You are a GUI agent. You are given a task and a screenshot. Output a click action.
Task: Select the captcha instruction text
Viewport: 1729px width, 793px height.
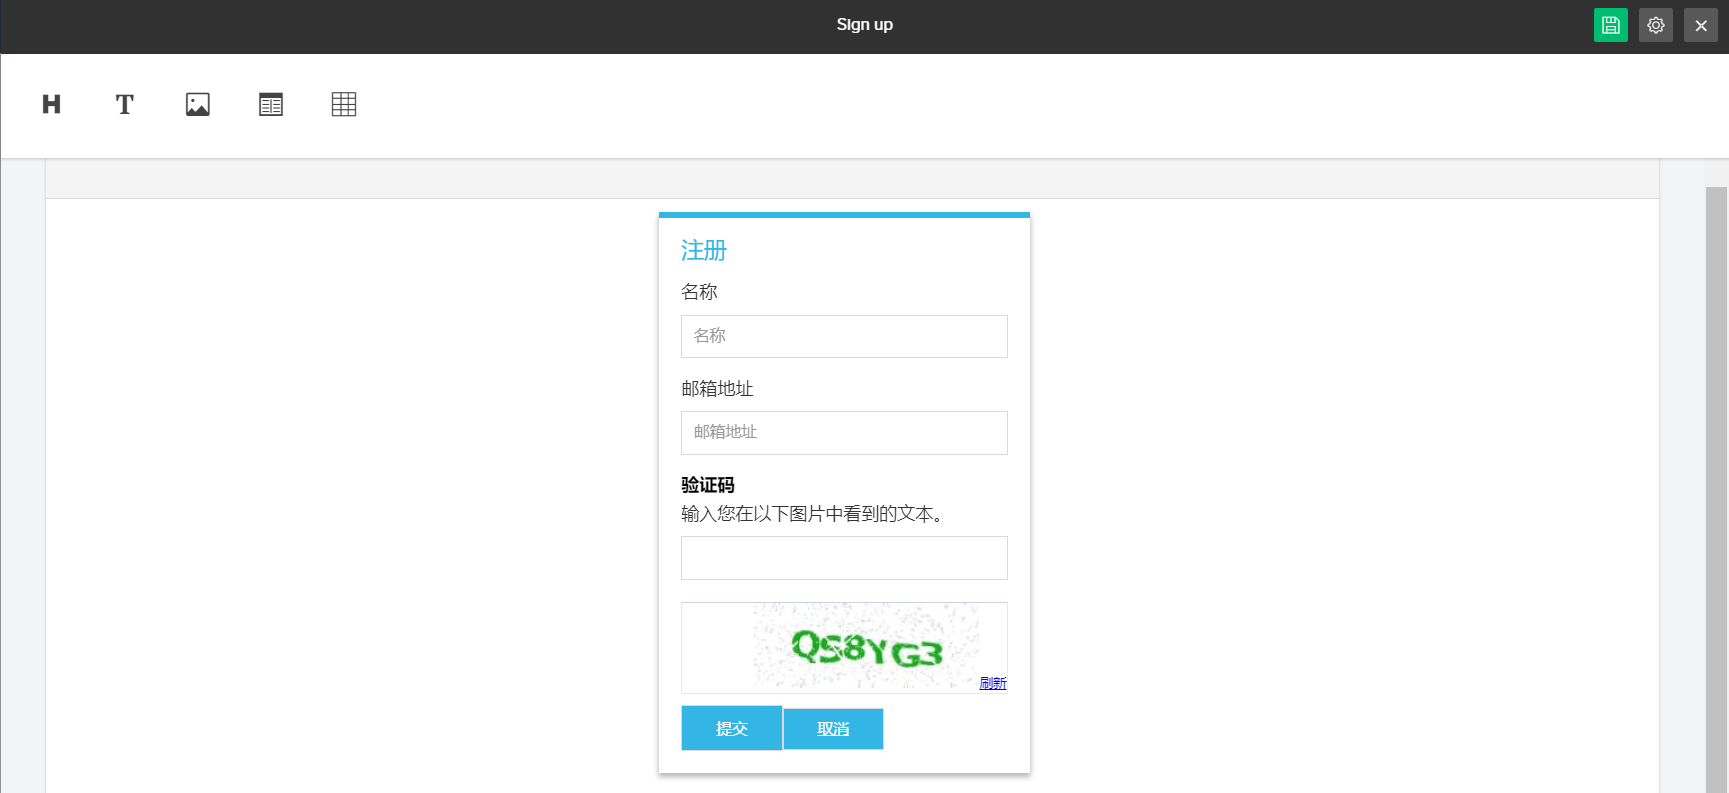[x=812, y=514]
